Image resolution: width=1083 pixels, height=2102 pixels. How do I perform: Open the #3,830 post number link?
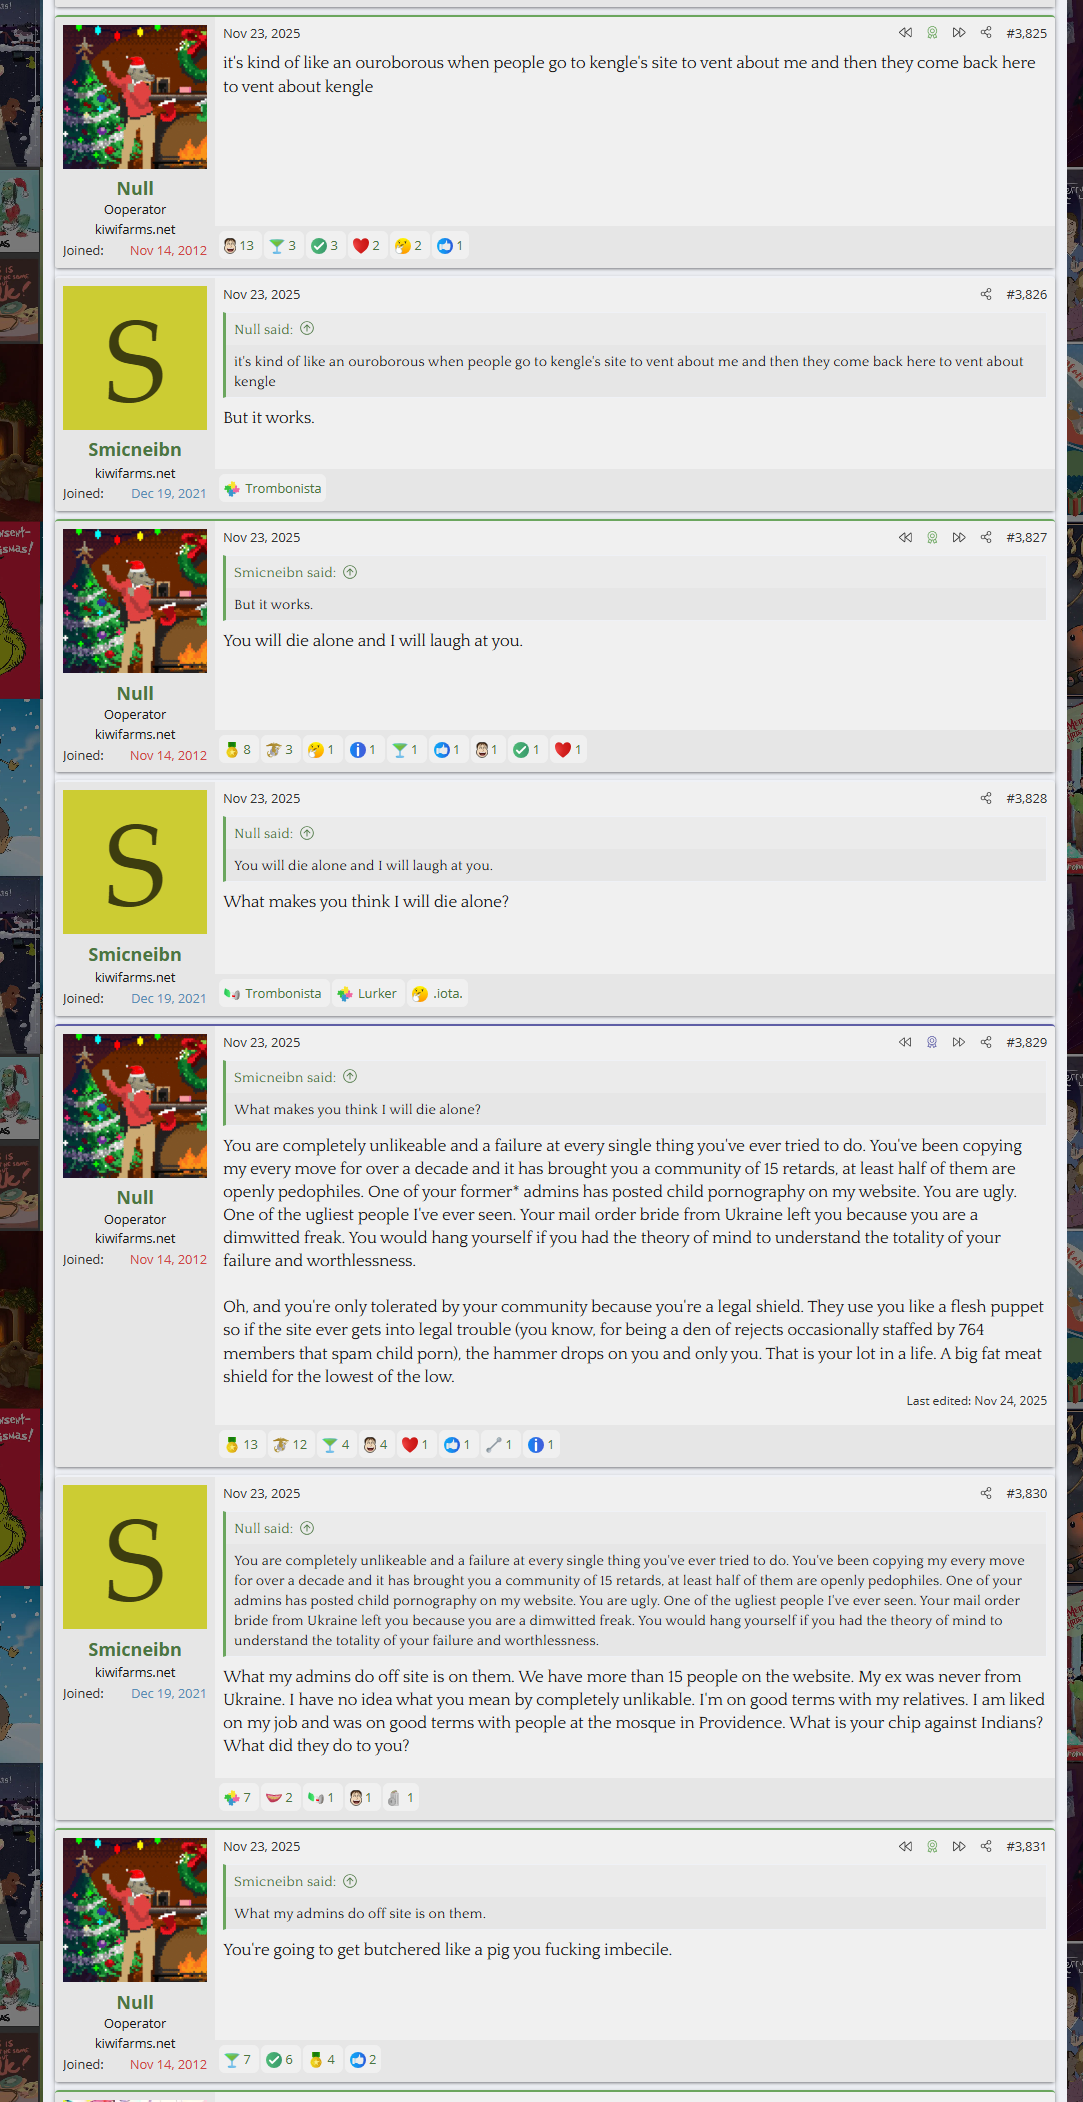point(1026,1493)
